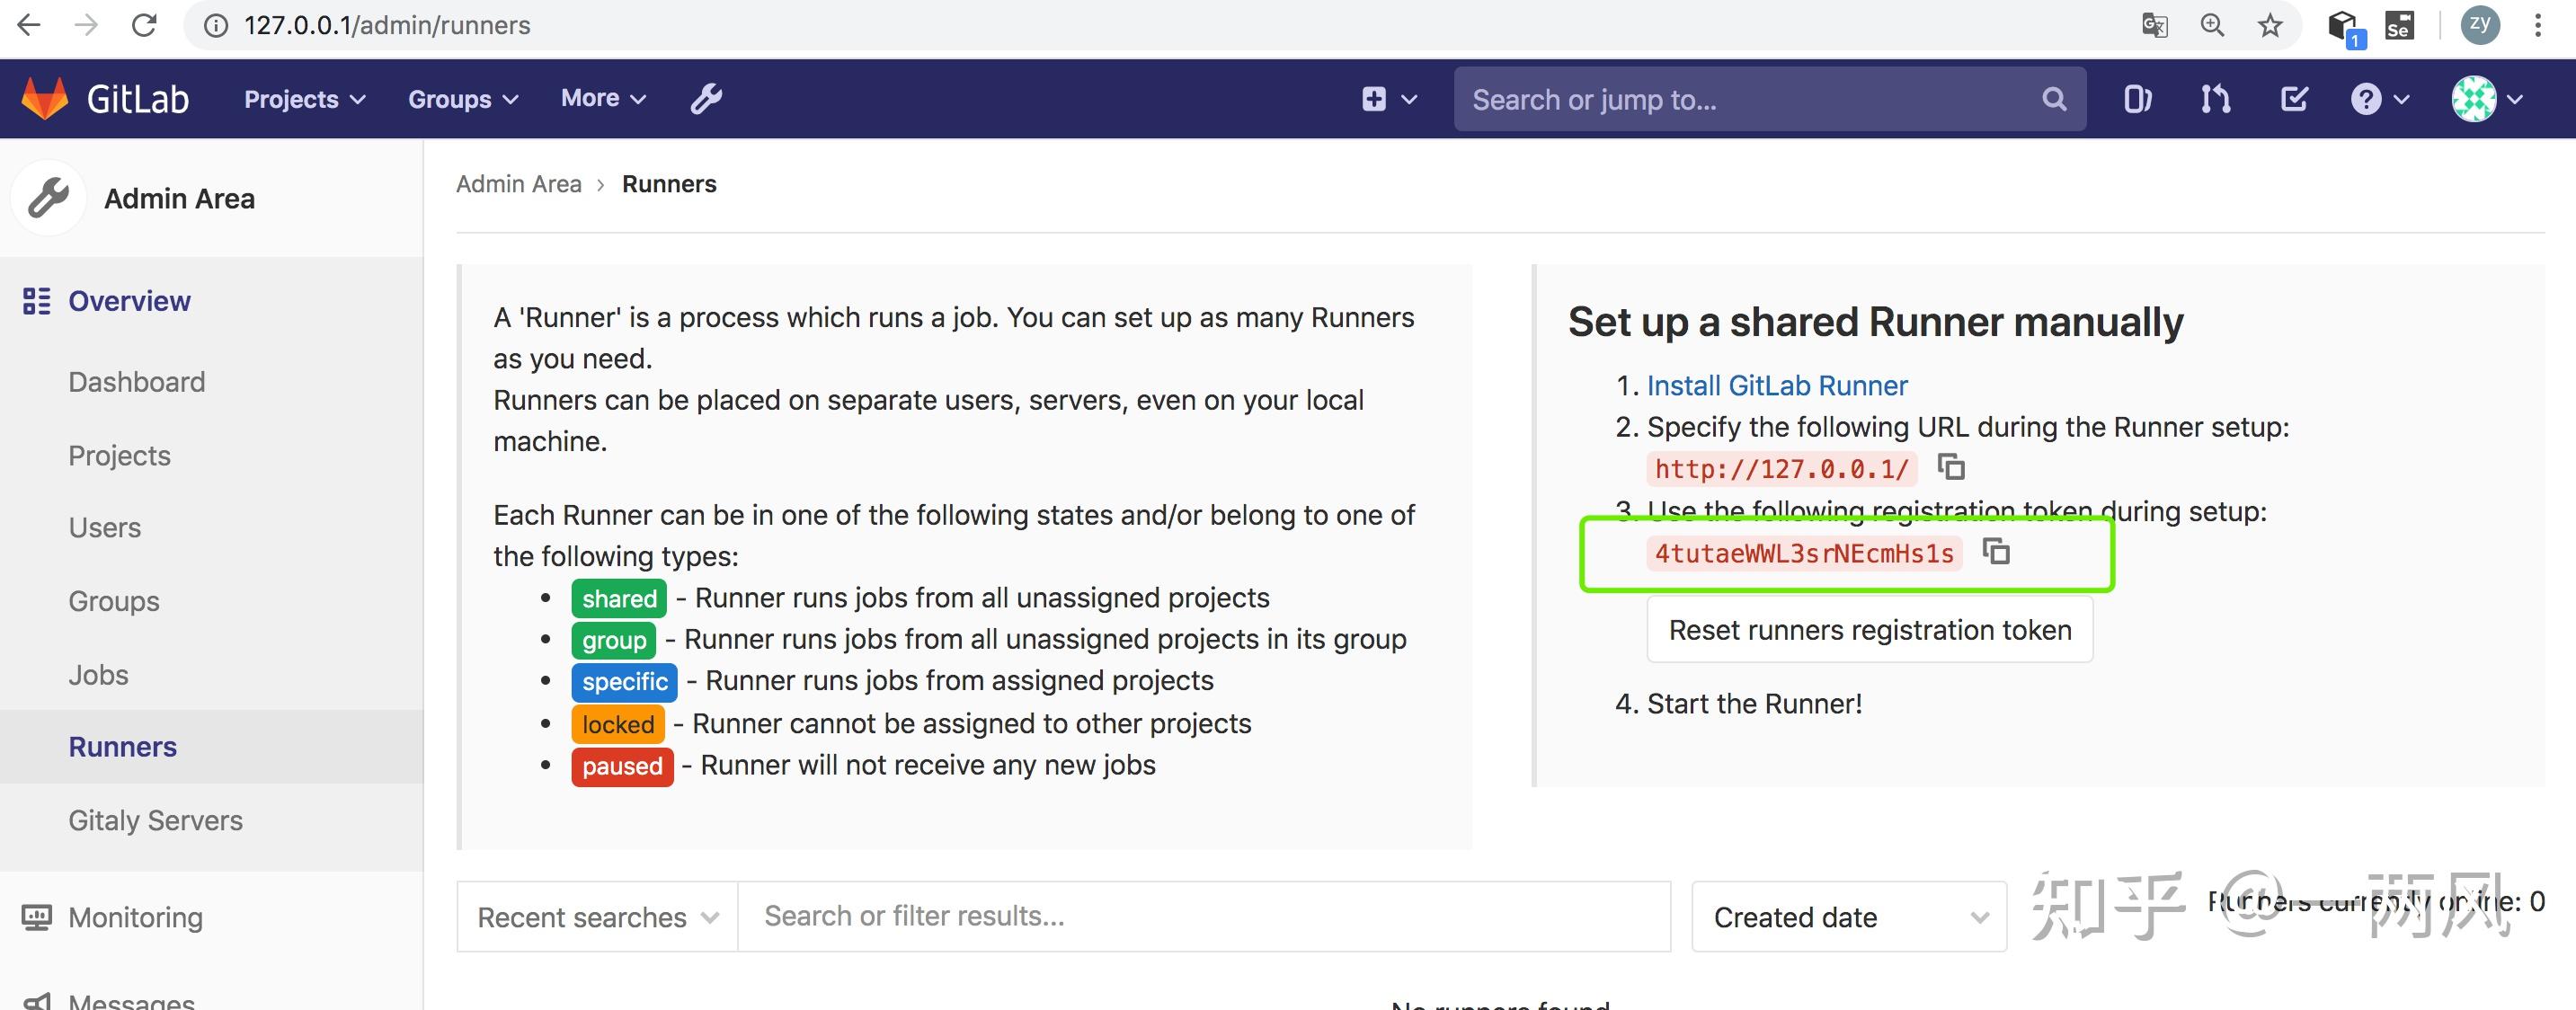Click the Install GitLab Runner link
Image resolution: width=2576 pixels, height=1010 pixels.
[1777, 386]
